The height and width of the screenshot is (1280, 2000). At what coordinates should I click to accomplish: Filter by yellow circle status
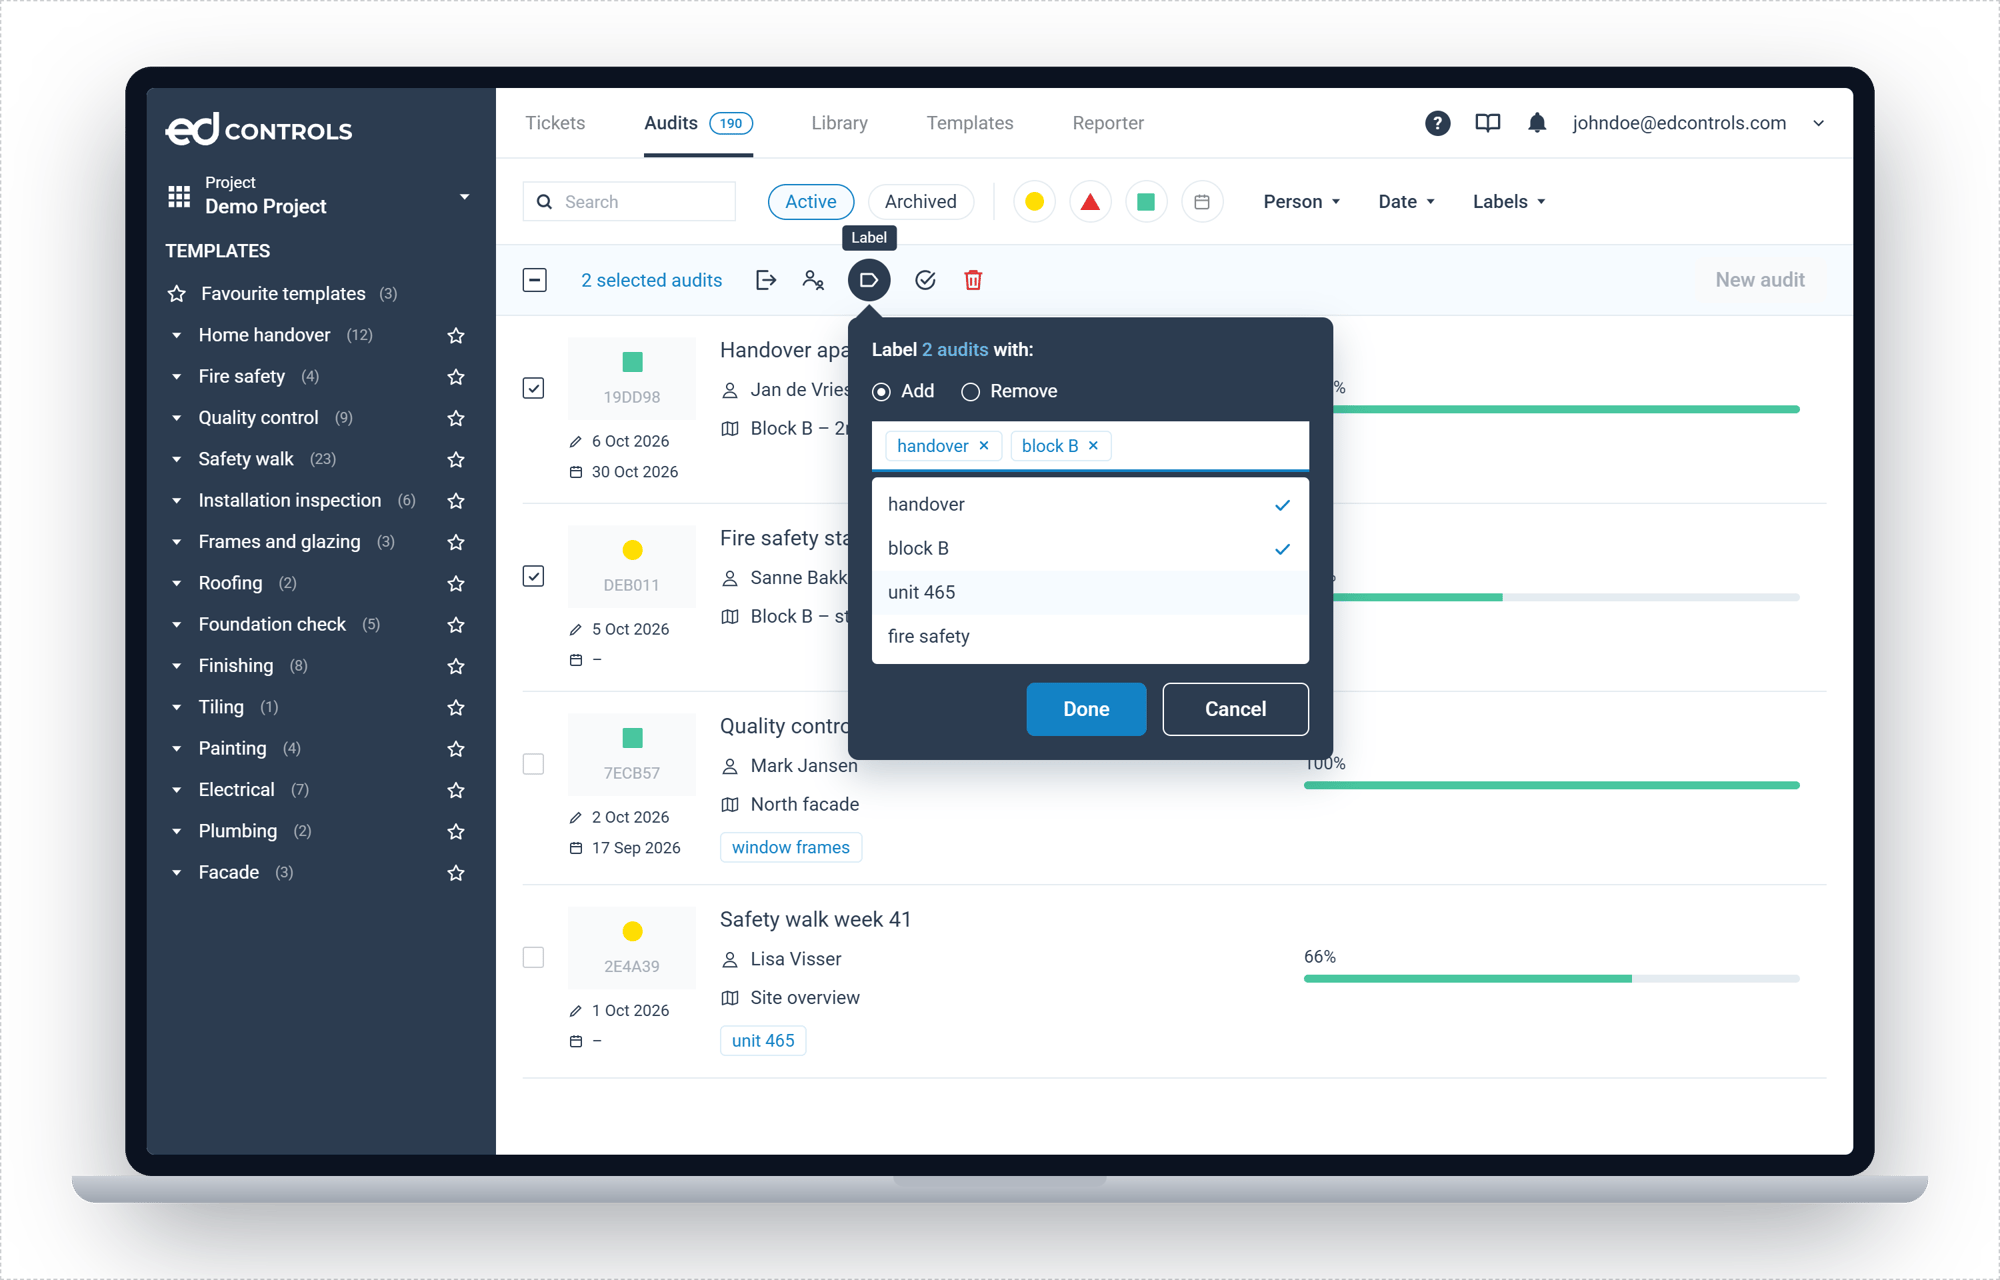click(1034, 202)
